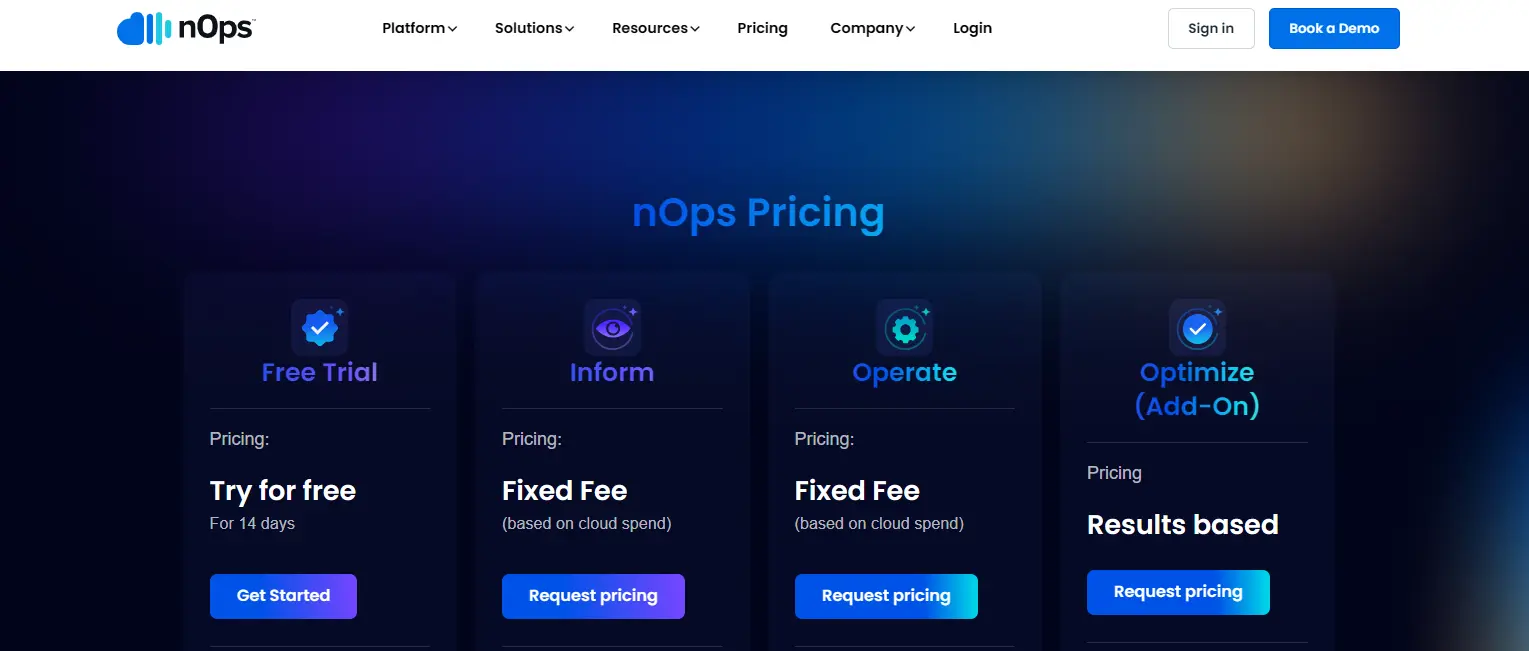Viewport: 1529px width, 651px height.
Task: Click the nOps Pricing page title
Action: click(x=758, y=214)
